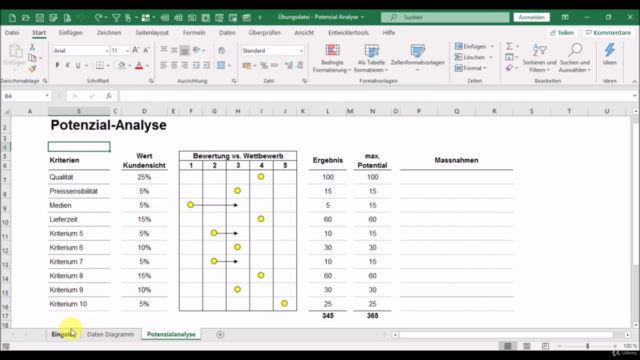Toggle align text left
This screenshot has height=360, width=640.
point(164,65)
